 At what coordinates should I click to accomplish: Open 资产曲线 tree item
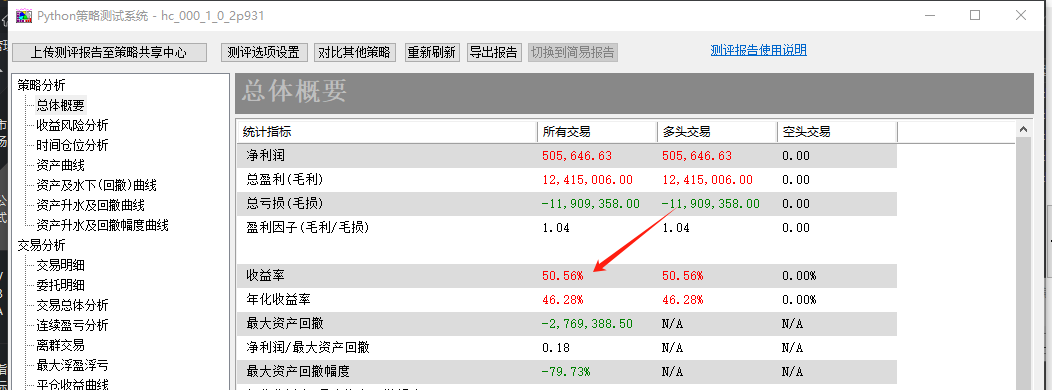60,165
